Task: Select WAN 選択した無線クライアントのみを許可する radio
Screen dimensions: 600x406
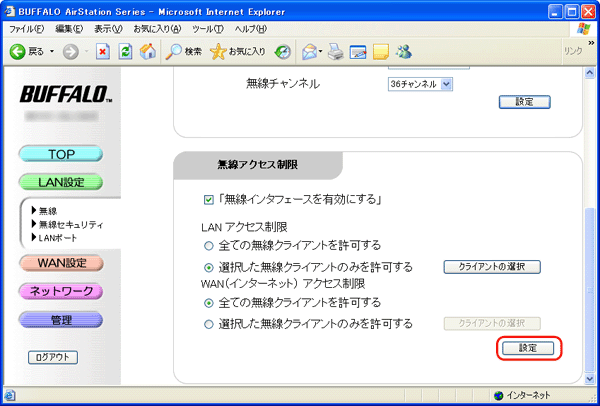Action: pos(209,323)
